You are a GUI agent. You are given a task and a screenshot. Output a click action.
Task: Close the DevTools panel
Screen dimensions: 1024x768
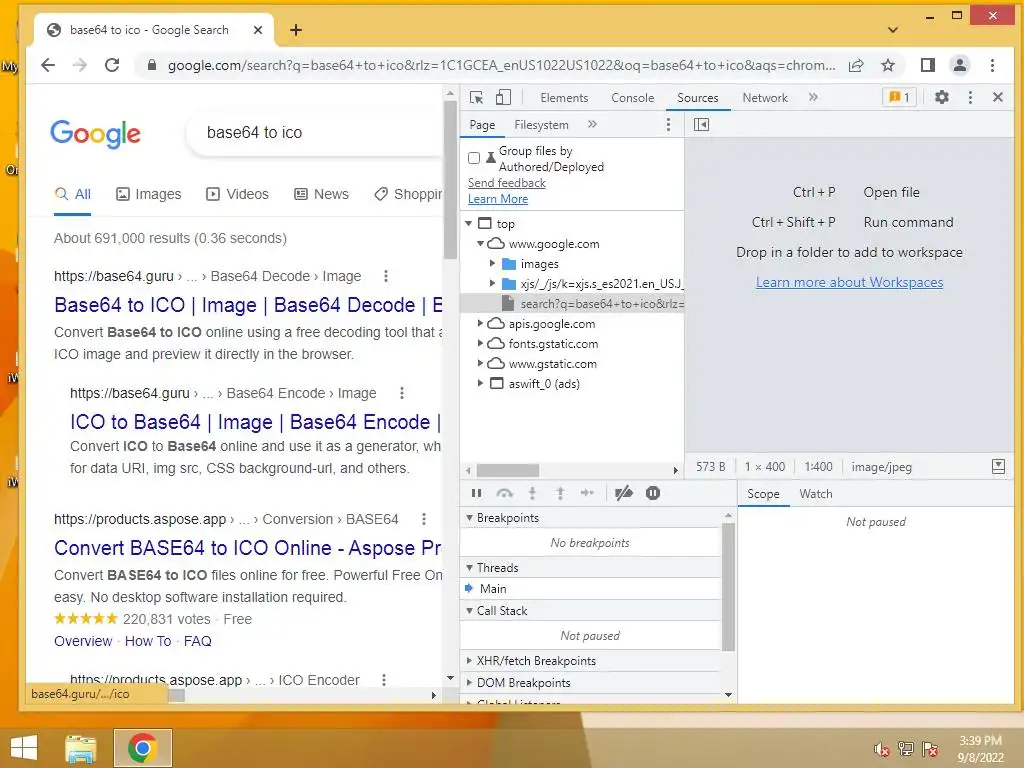pyautogui.click(x=997, y=97)
